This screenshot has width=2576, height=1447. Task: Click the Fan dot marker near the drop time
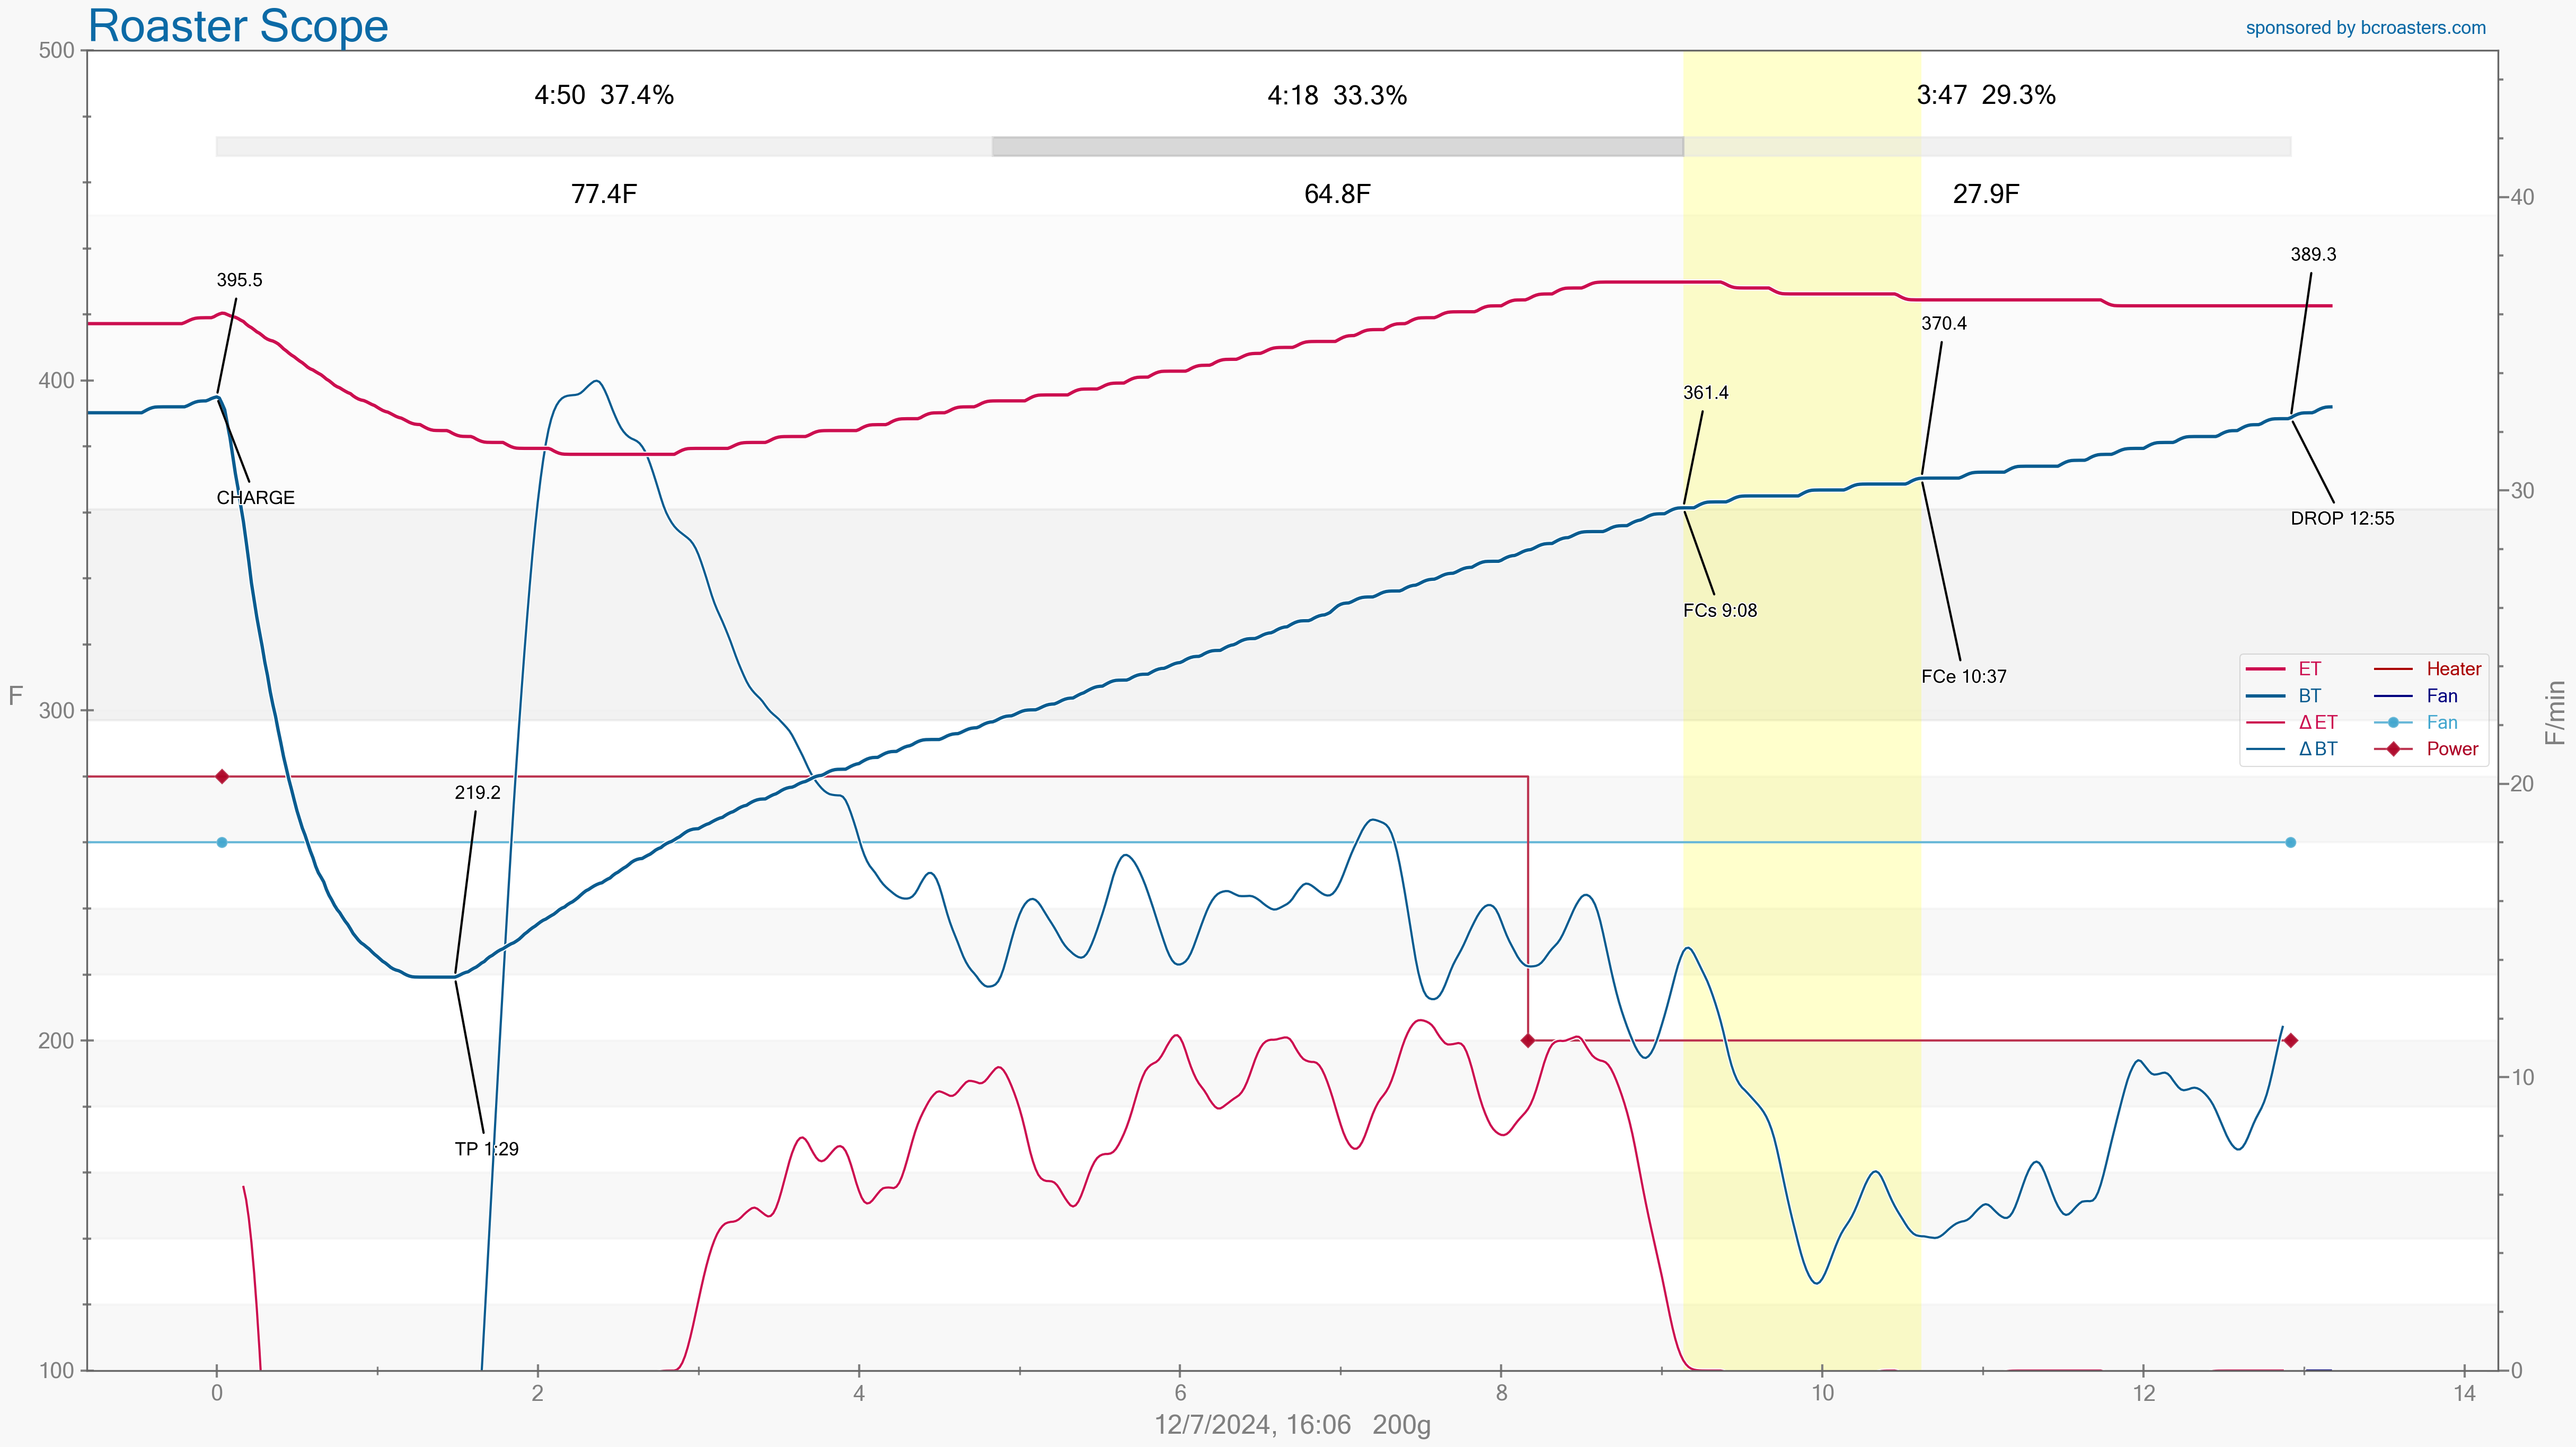tap(2290, 842)
